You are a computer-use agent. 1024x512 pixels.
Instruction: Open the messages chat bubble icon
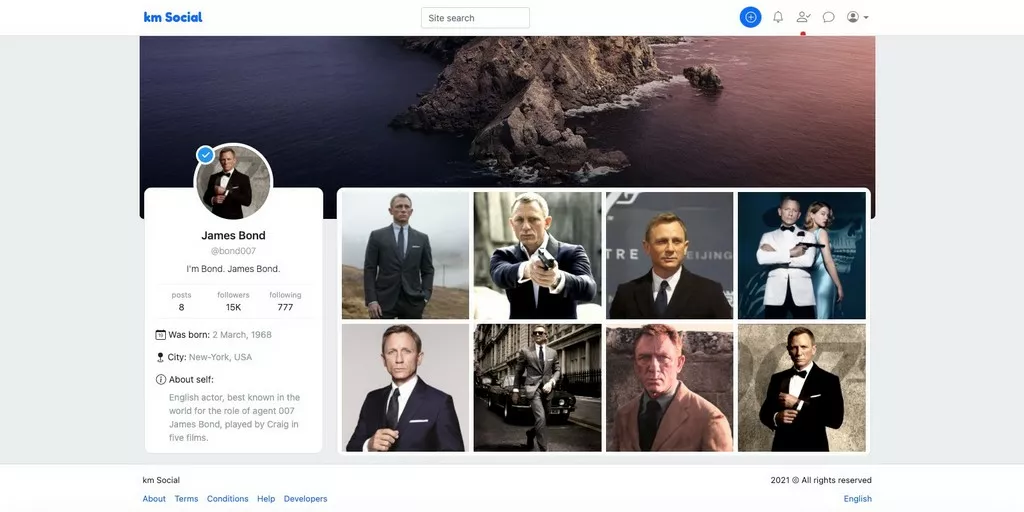(828, 17)
